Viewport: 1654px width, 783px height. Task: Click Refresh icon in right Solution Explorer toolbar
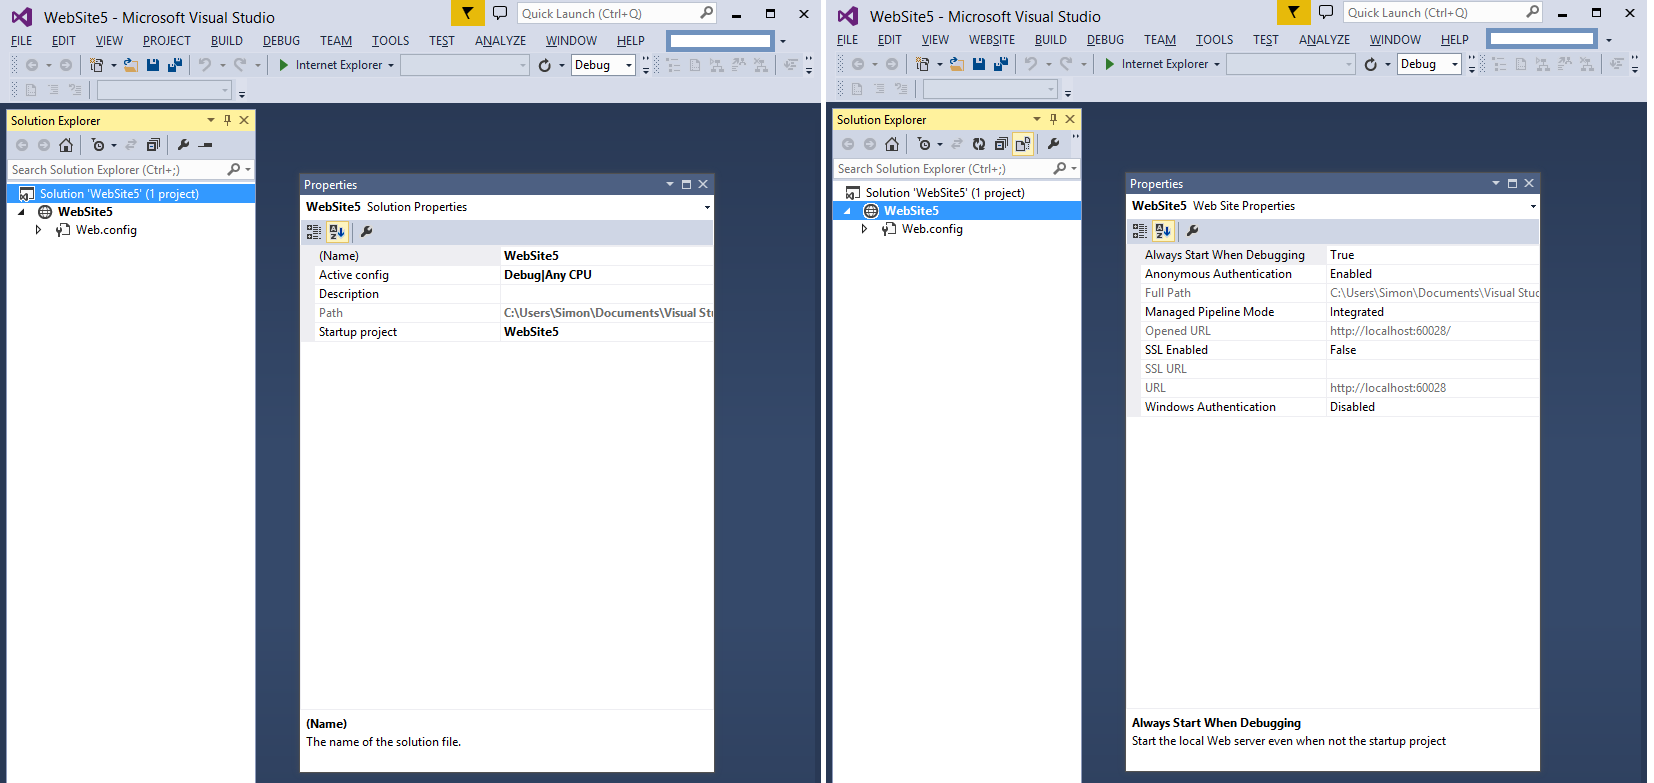pos(979,144)
